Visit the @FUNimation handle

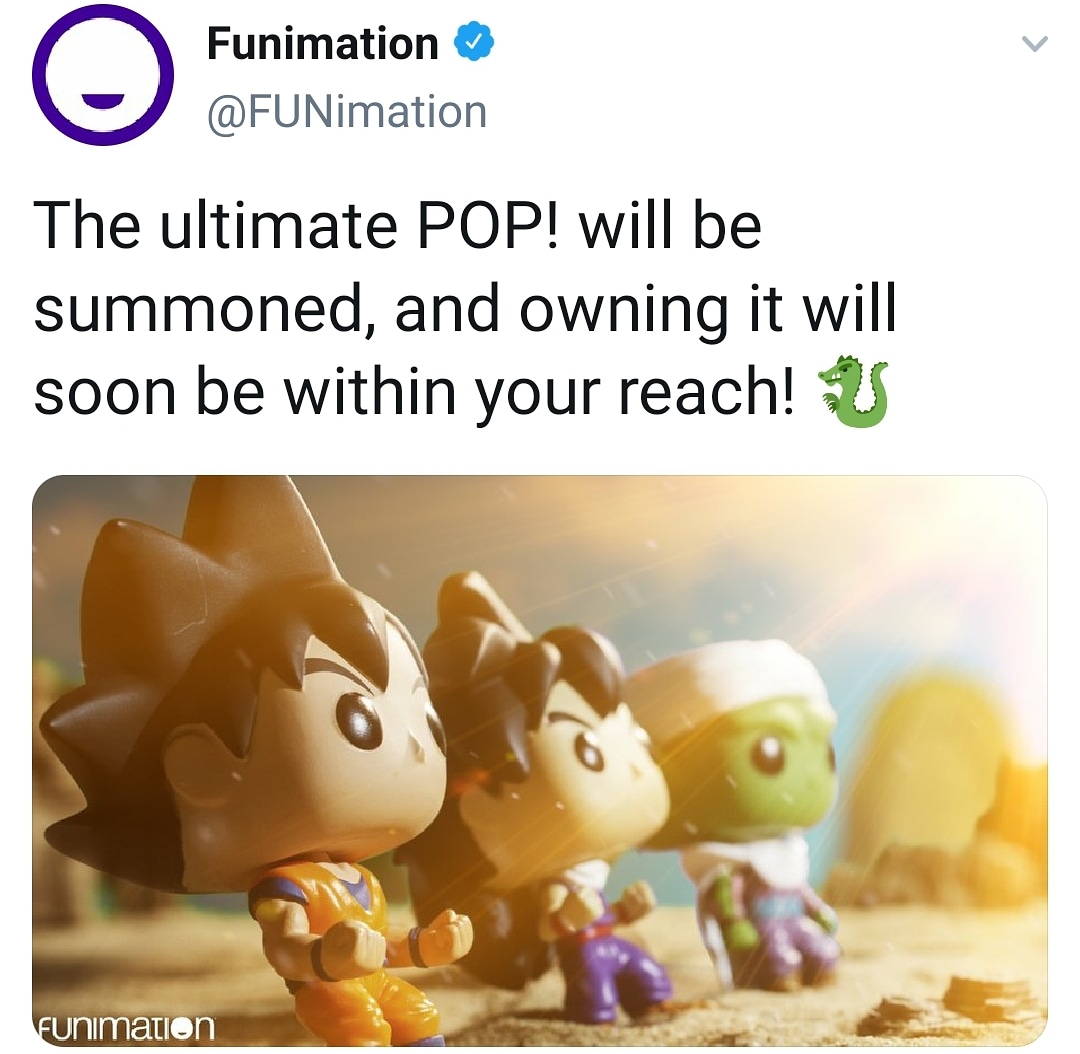click(346, 112)
